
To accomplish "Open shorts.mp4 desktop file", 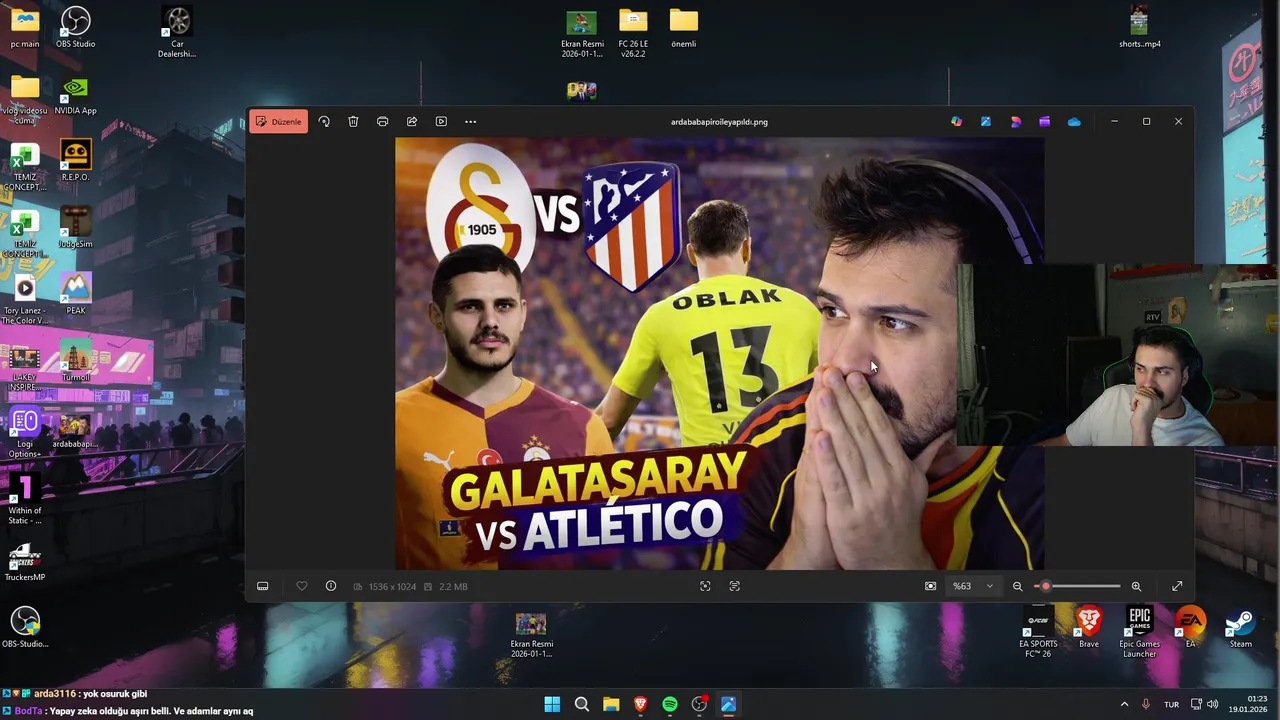I will pyautogui.click(x=1139, y=28).
